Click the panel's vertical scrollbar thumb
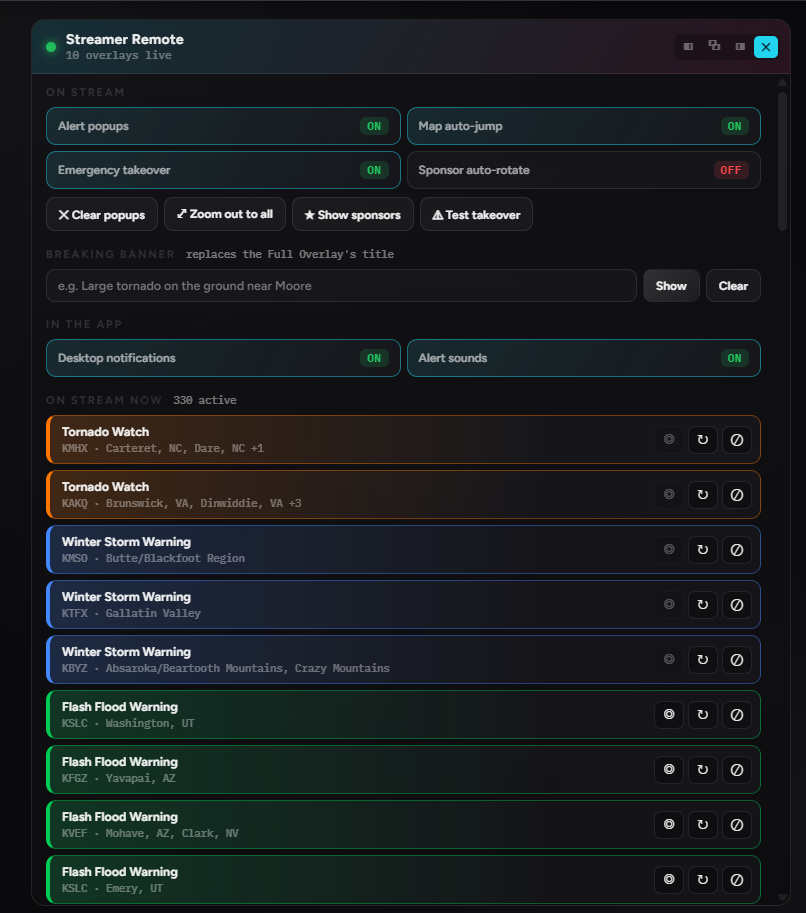 coord(782,160)
